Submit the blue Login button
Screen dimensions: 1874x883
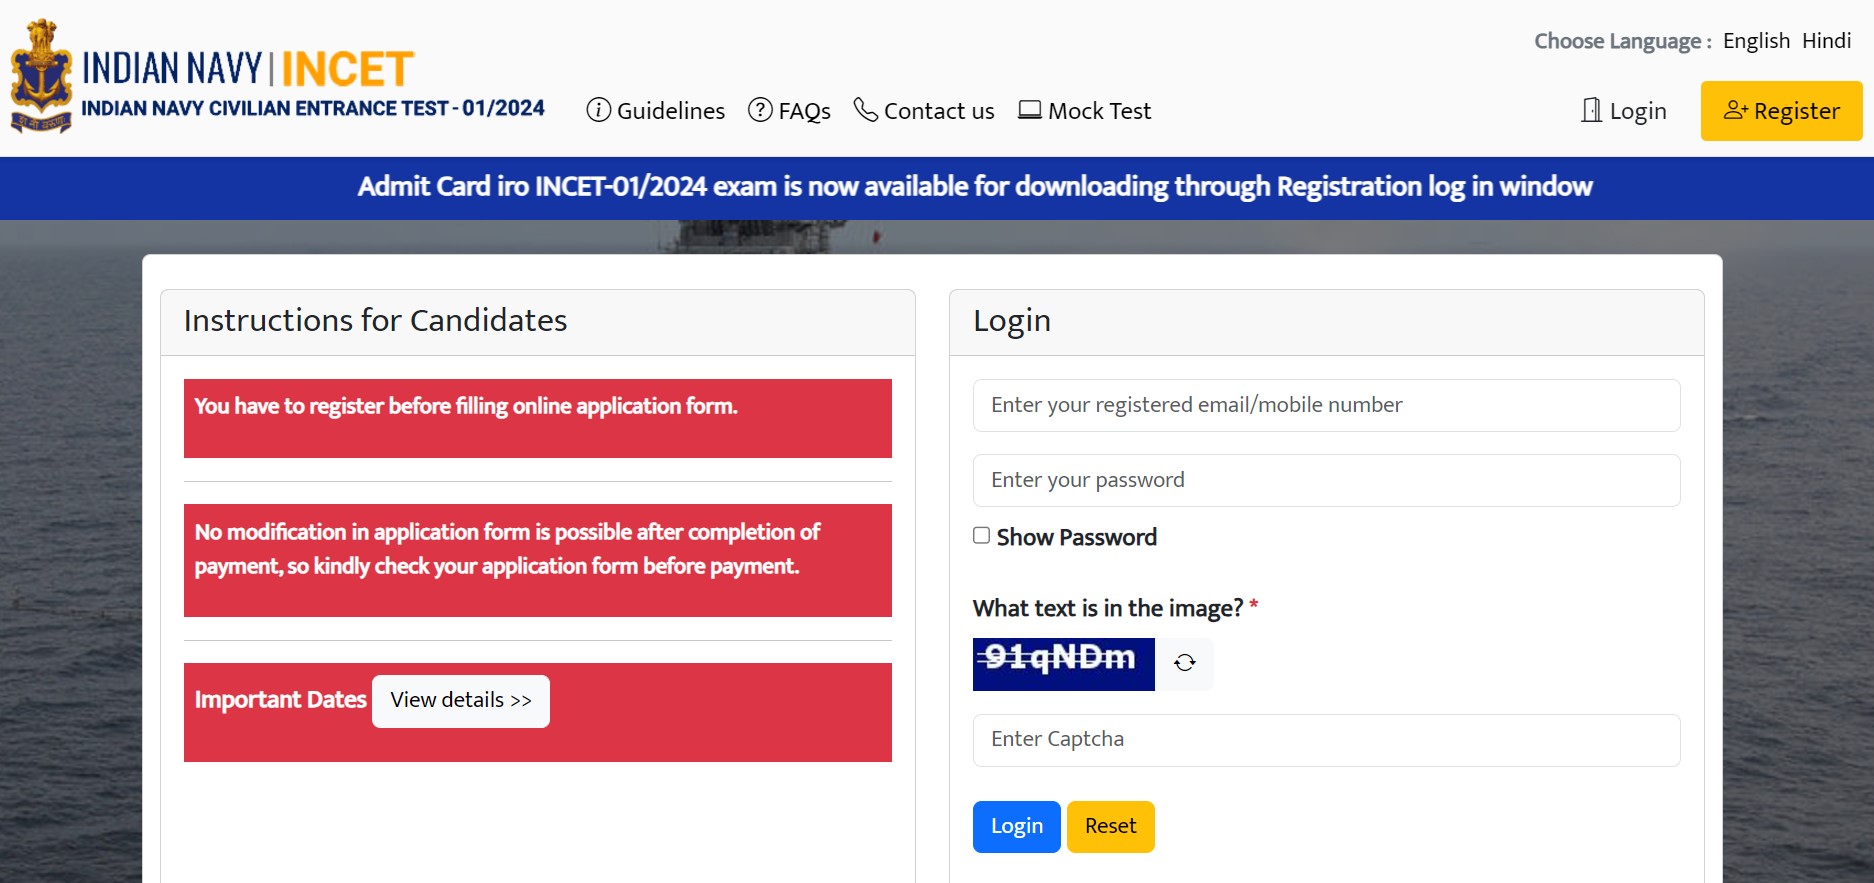point(1017,827)
